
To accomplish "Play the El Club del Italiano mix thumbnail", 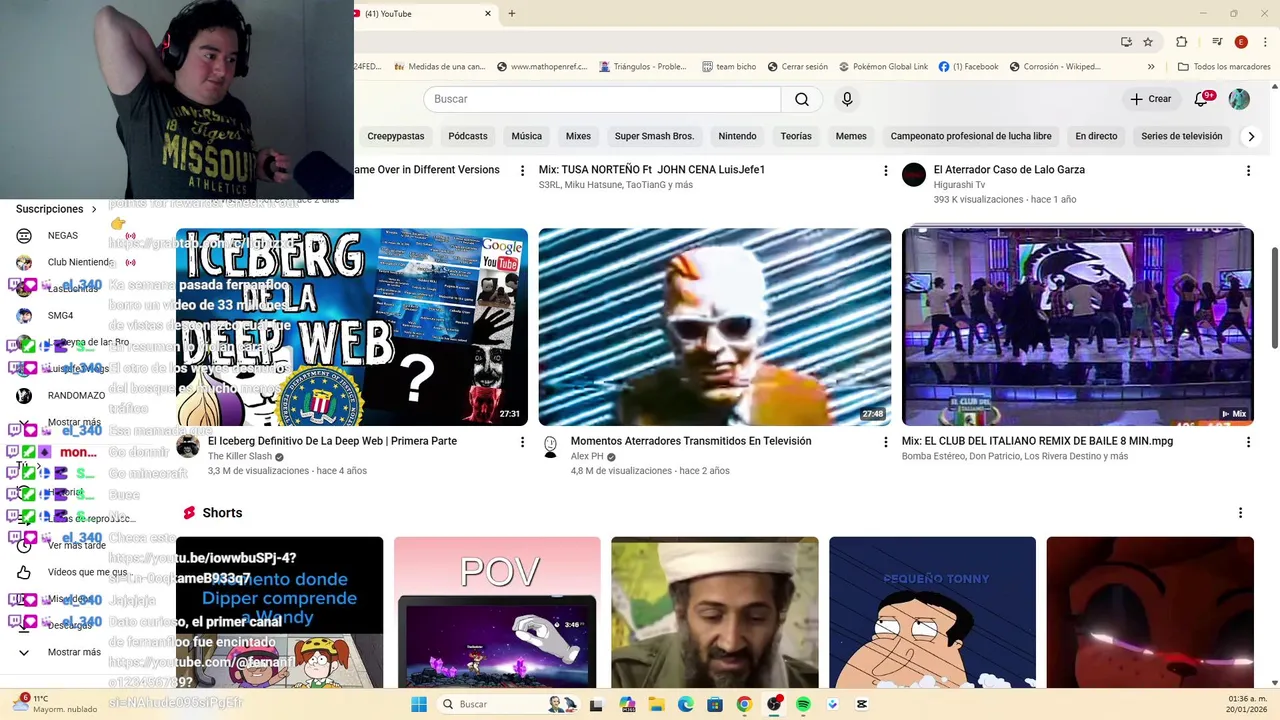I will 1078,327.
